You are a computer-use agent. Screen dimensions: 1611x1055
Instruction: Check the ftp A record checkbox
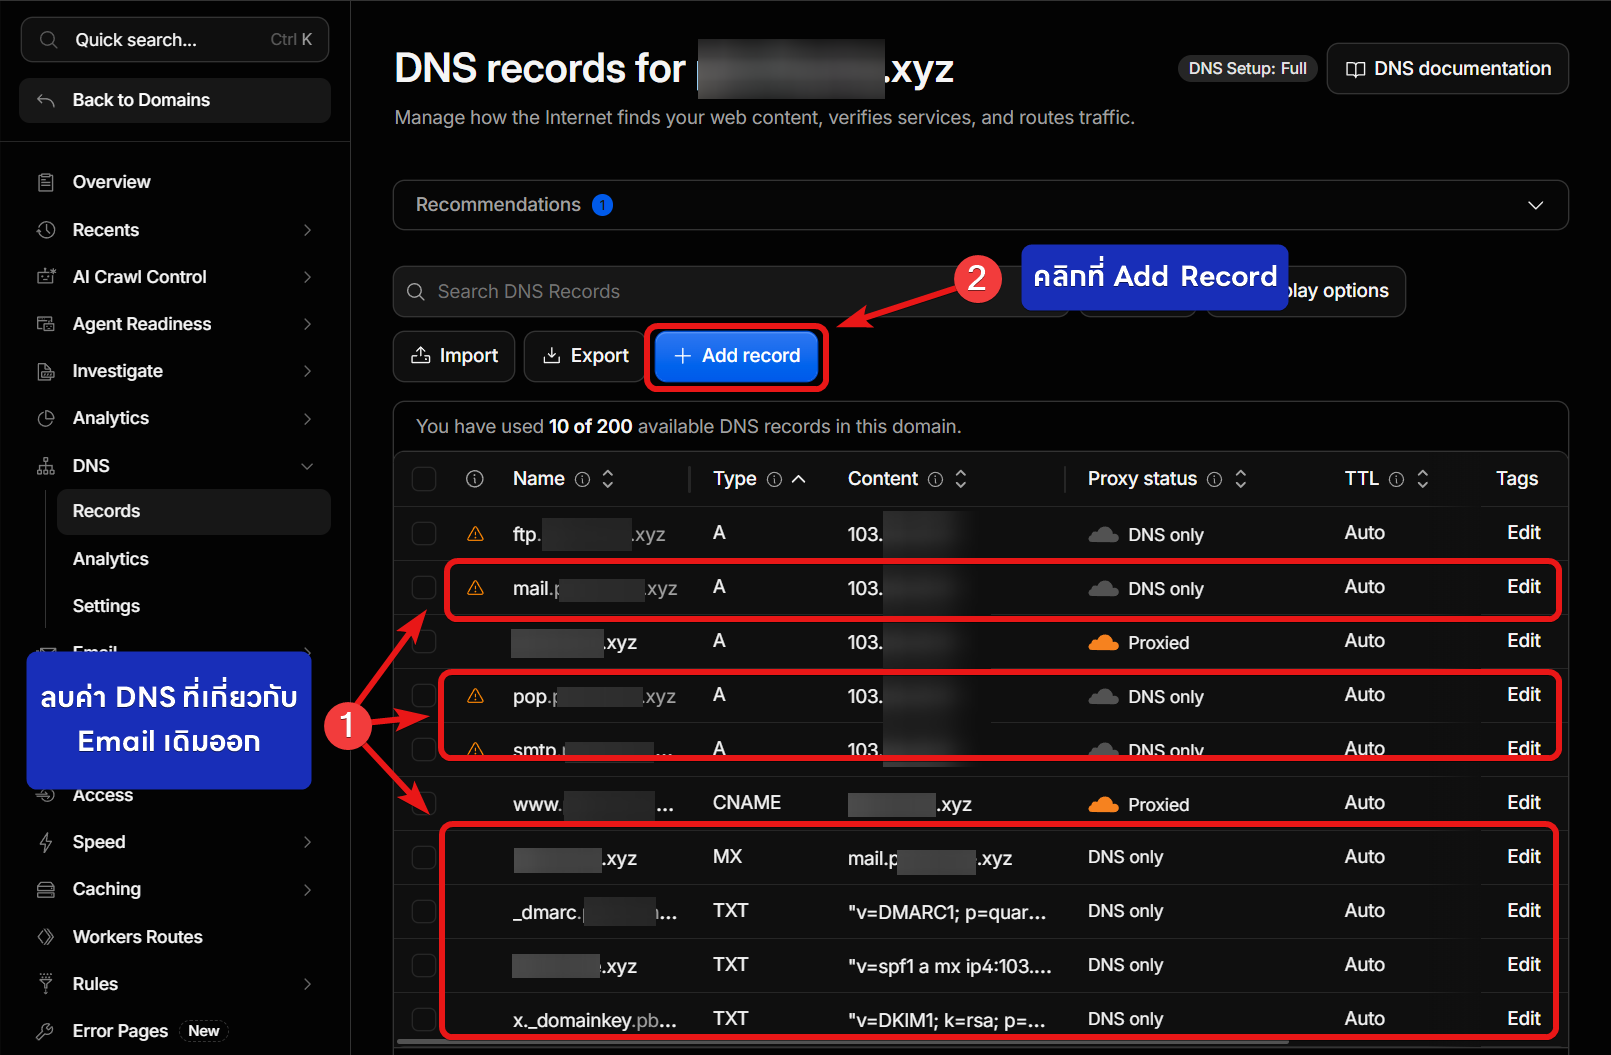pos(424,533)
